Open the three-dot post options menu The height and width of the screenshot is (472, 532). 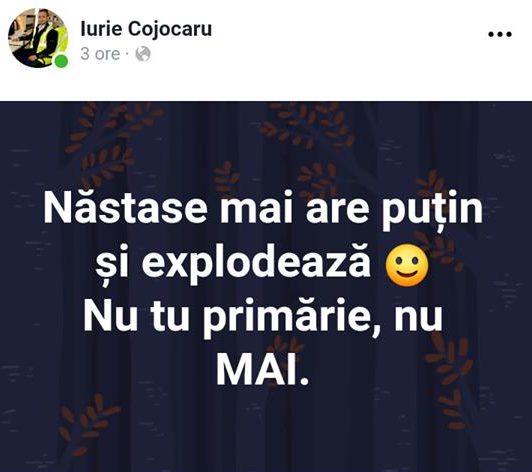click(x=499, y=34)
